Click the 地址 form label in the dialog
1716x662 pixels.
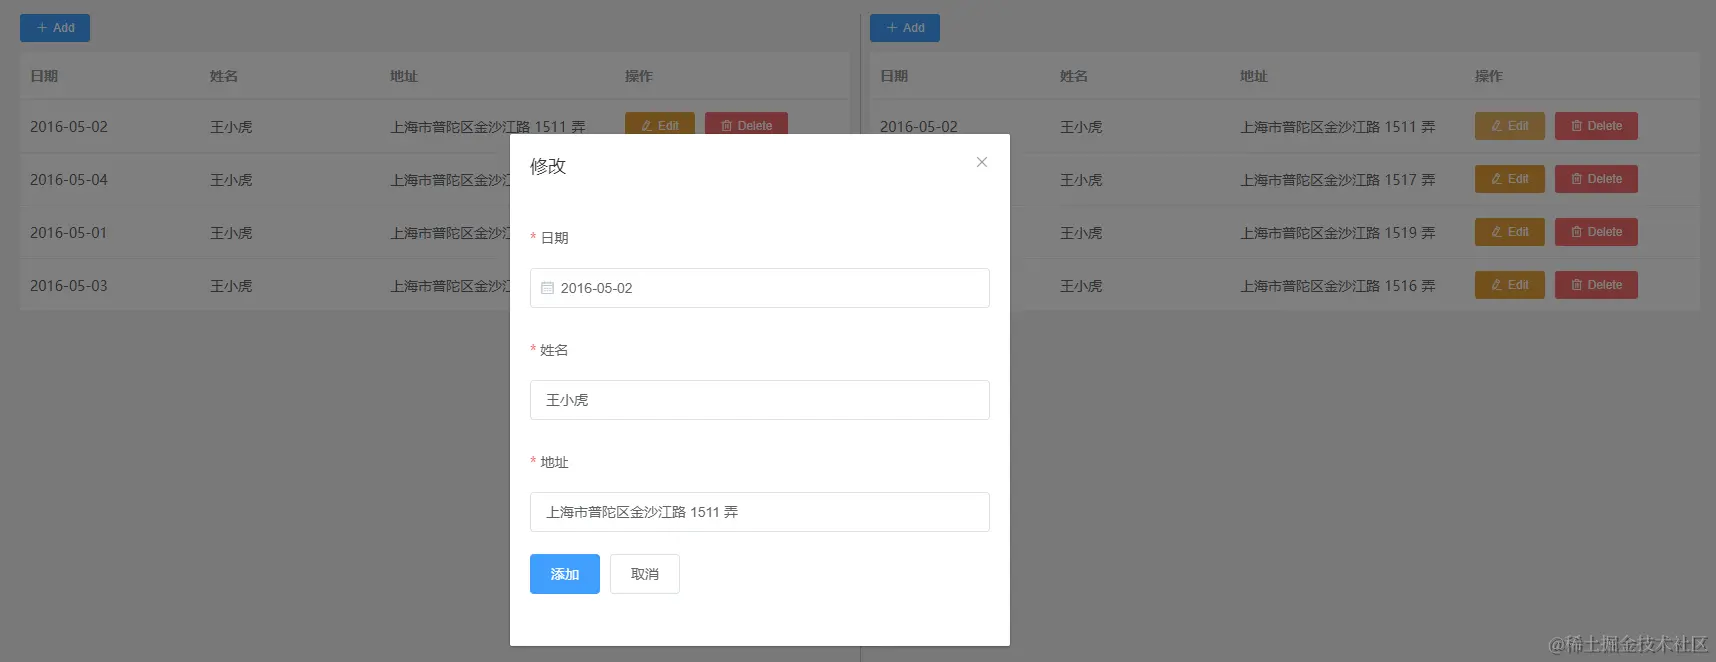click(554, 462)
